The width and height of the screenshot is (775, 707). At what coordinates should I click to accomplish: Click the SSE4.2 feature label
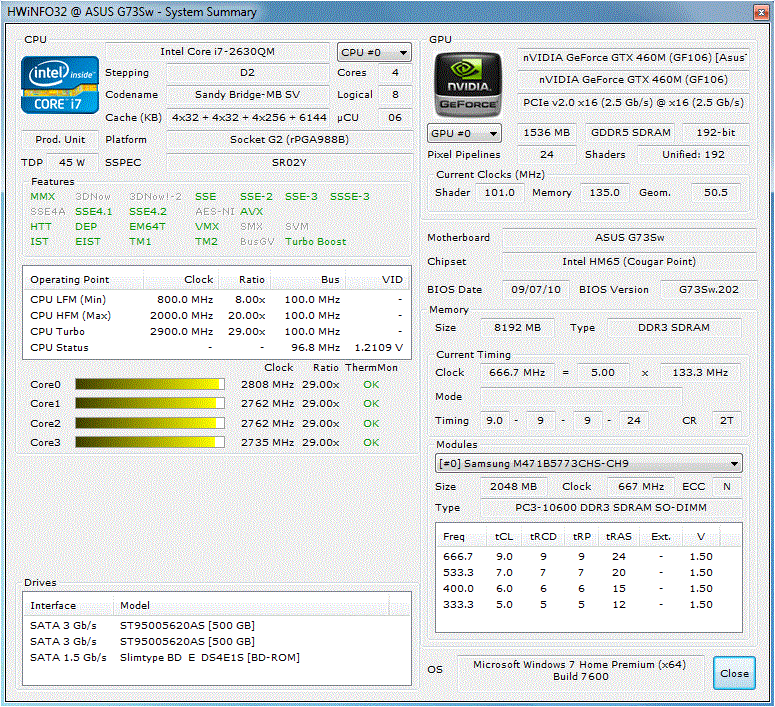pos(148,211)
